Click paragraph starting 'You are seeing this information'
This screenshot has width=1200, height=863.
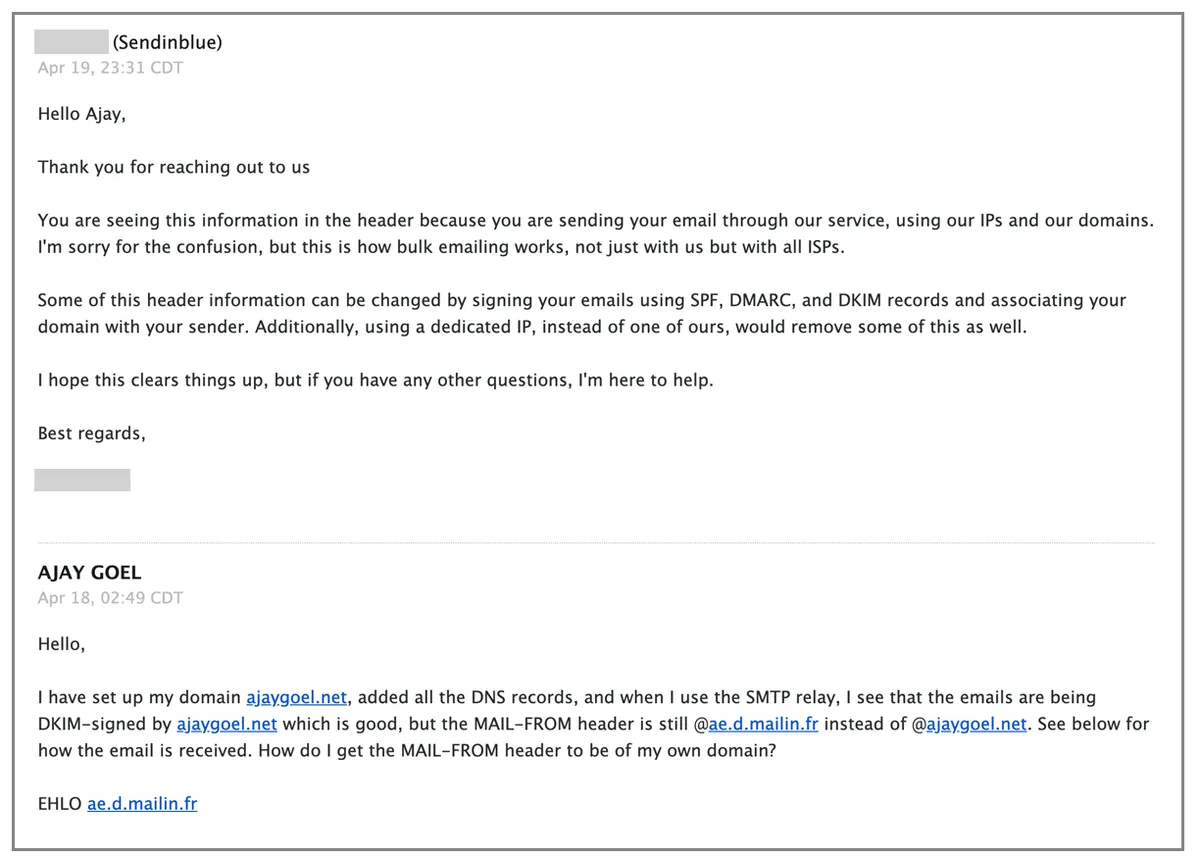[x=596, y=233]
